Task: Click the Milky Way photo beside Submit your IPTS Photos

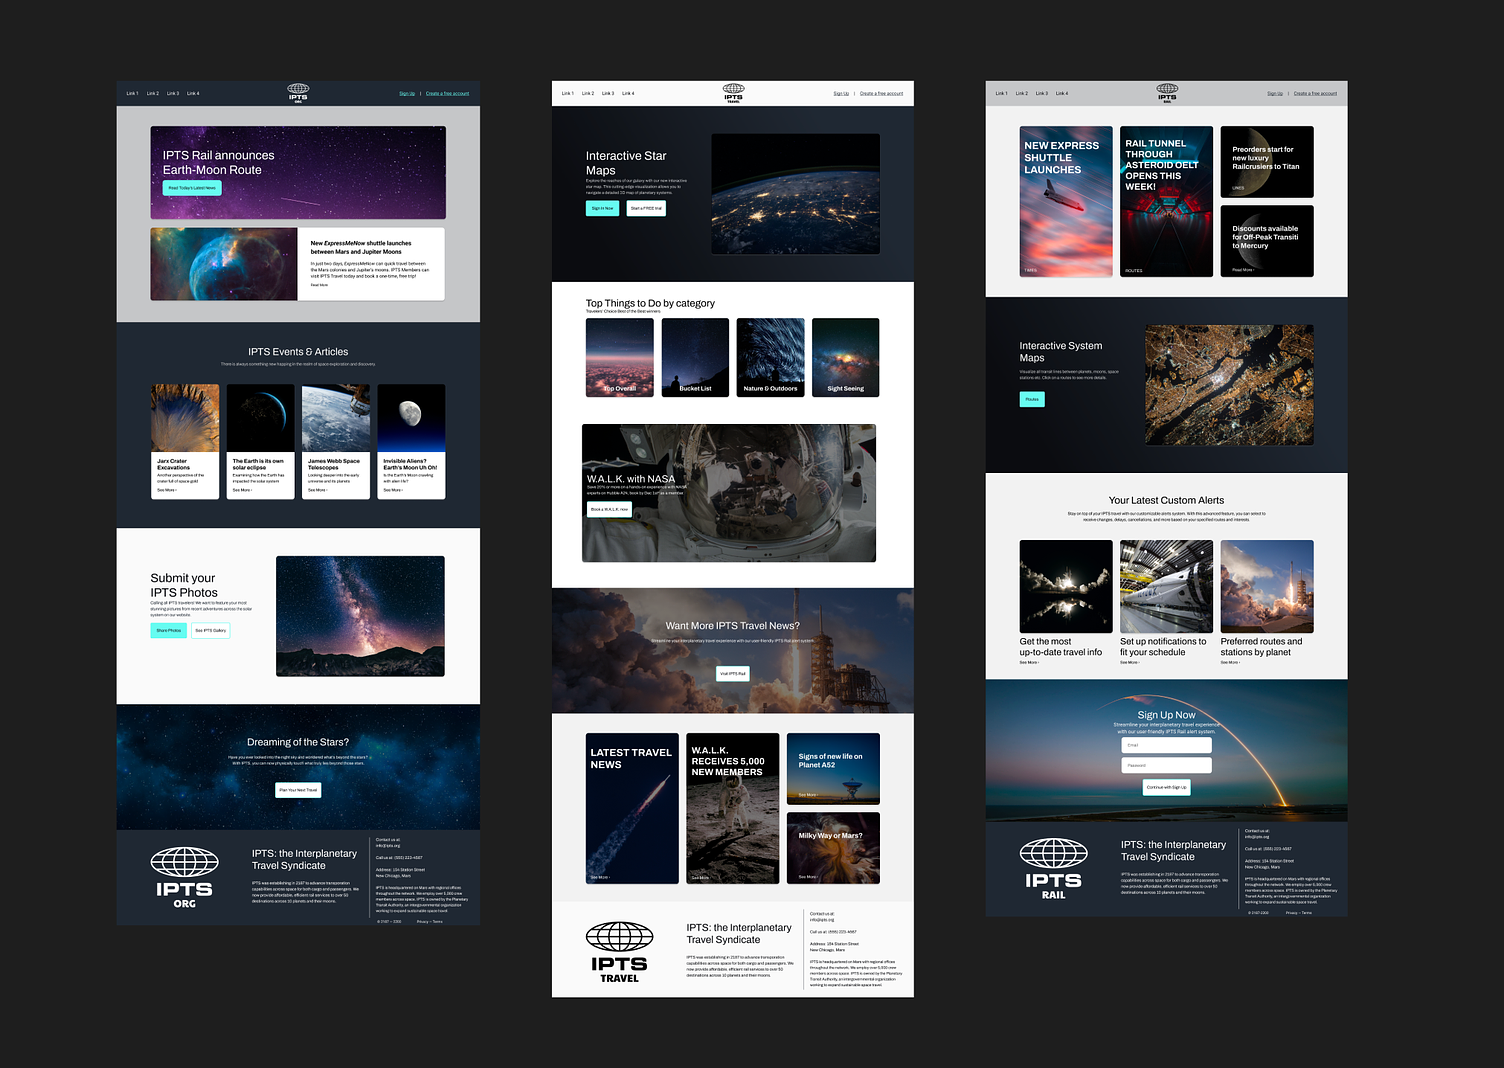Action: point(360,616)
